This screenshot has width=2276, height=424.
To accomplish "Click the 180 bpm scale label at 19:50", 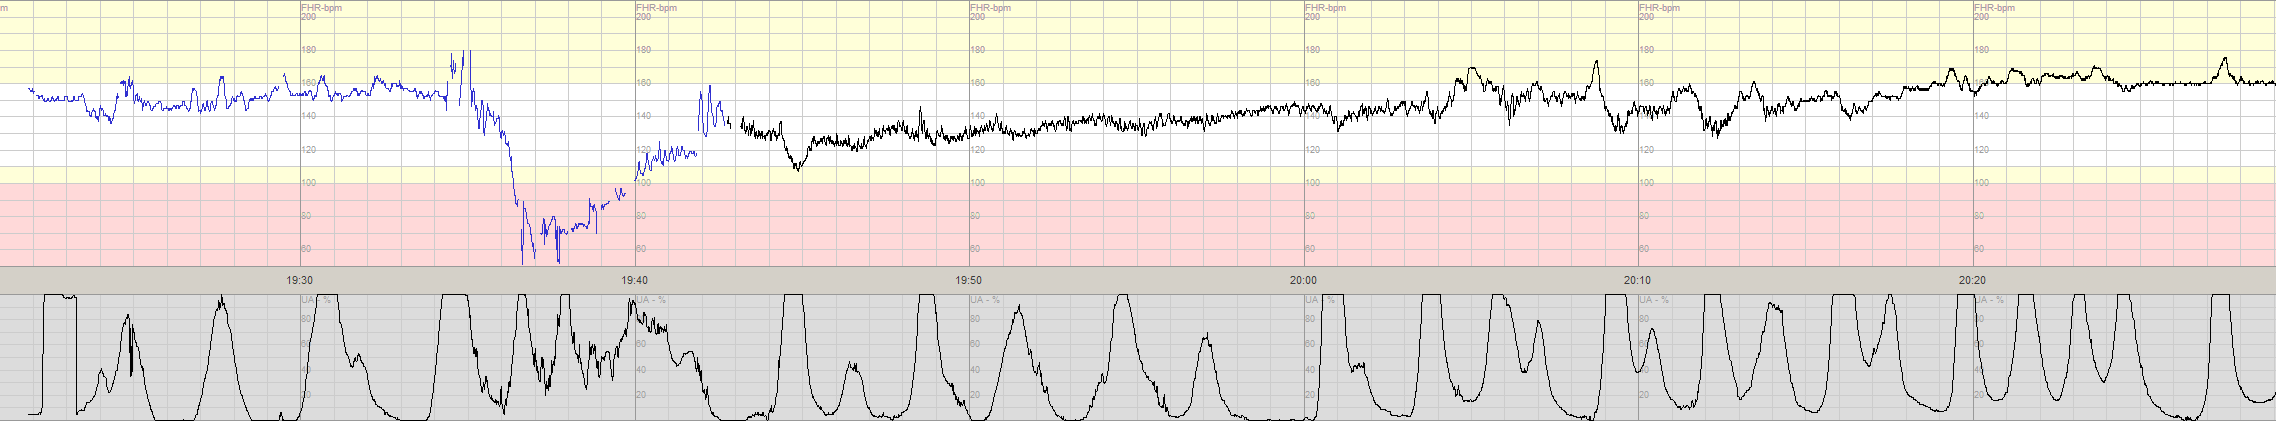I will [x=978, y=50].
